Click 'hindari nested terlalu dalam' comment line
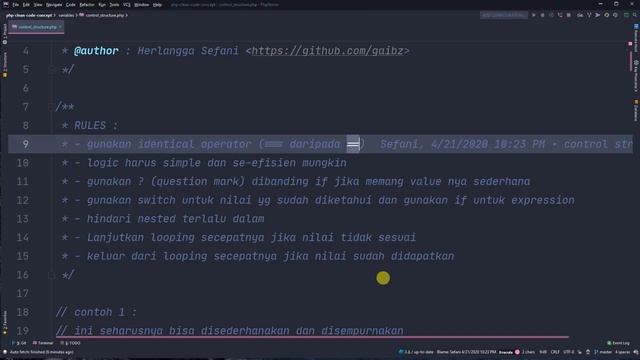640x360 pixels. tap(176, 219)
